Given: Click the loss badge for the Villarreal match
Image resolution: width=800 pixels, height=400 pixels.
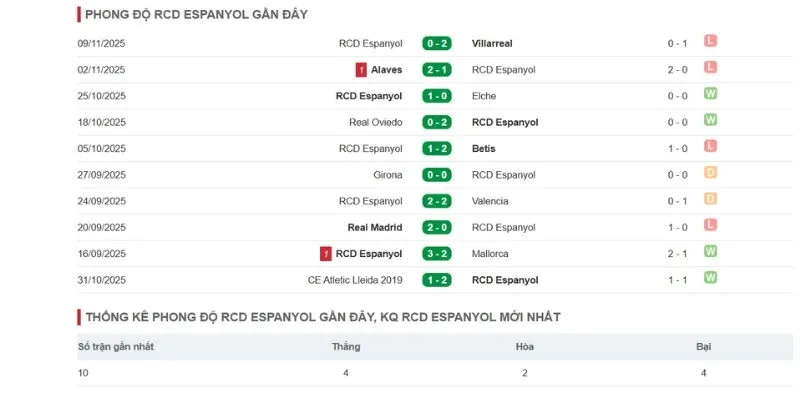Looking at the screenshot, I should pyautogui.click(x=711, y=42).
